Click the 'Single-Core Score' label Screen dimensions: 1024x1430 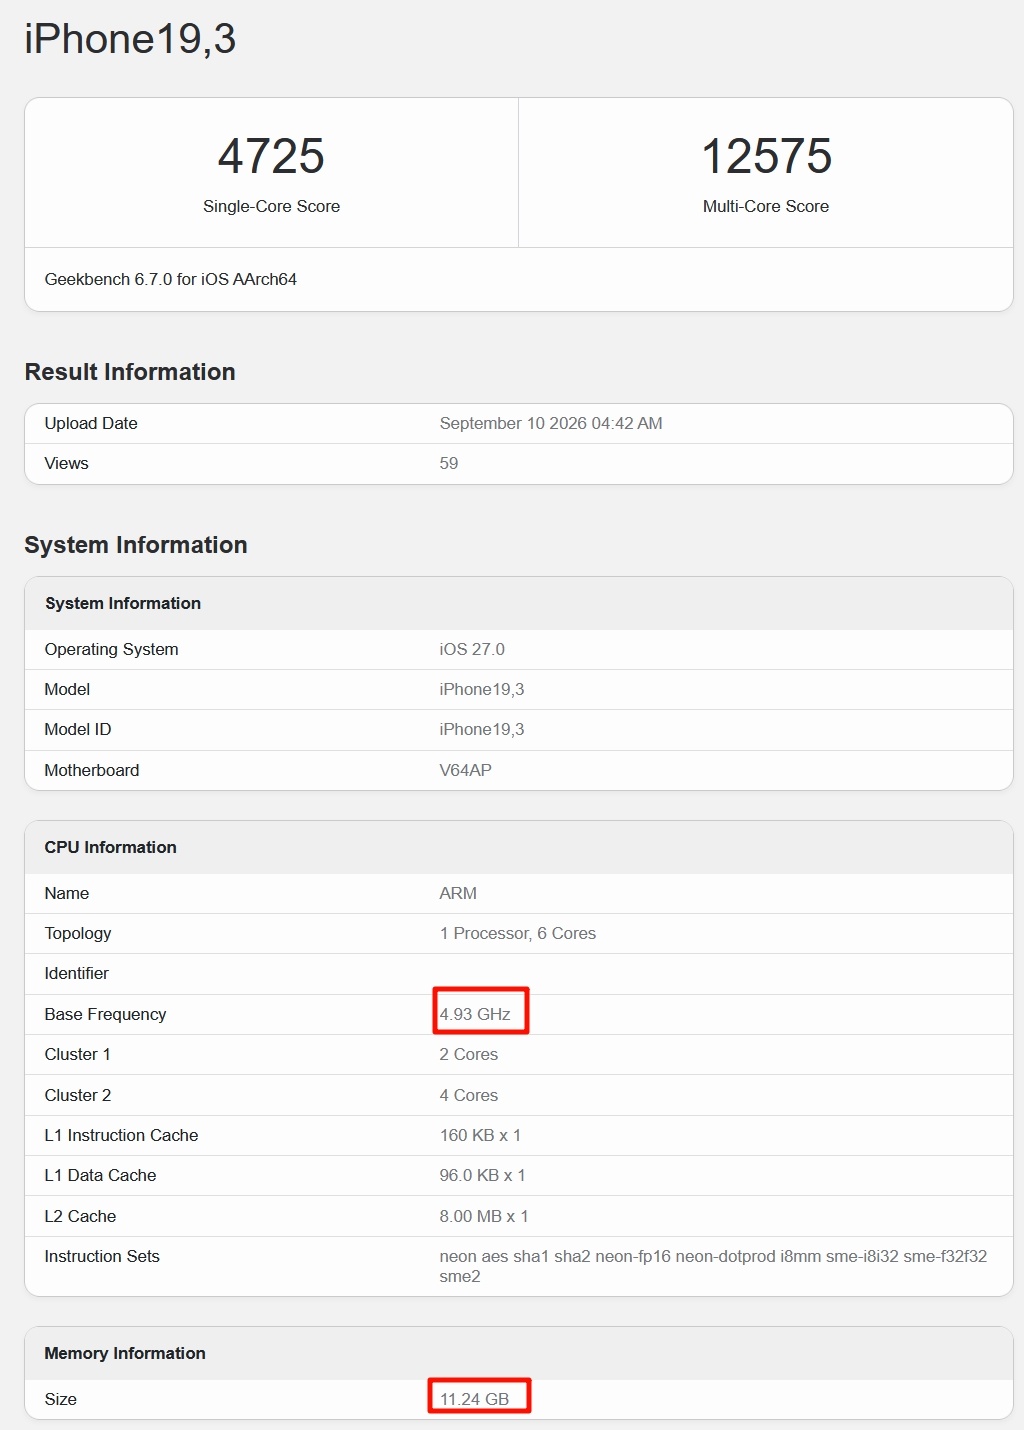271,206
